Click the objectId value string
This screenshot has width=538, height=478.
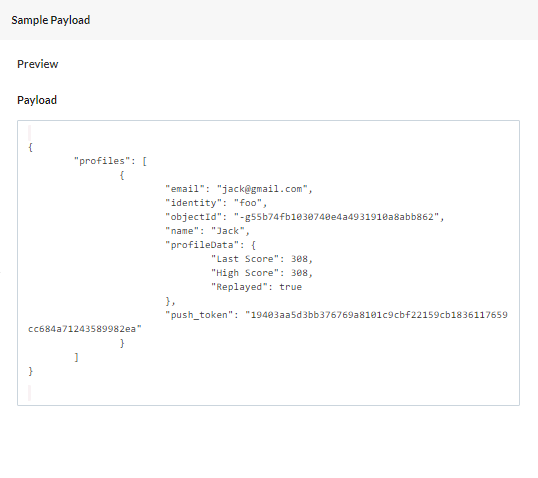[336, 217]
